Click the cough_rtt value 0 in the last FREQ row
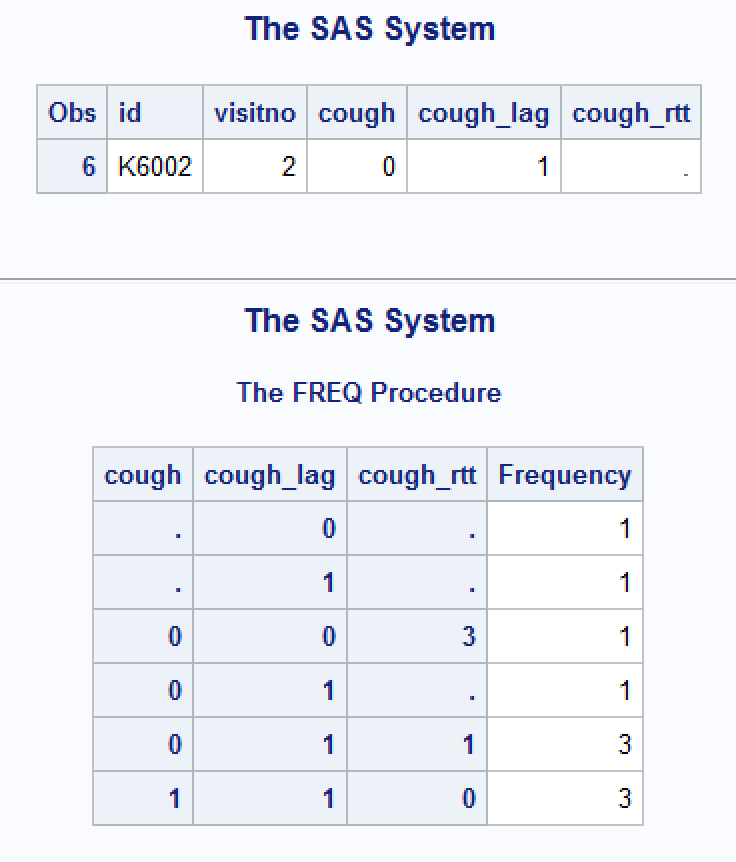736x862 pixels. pyautogui.click(x=417, y=799)
